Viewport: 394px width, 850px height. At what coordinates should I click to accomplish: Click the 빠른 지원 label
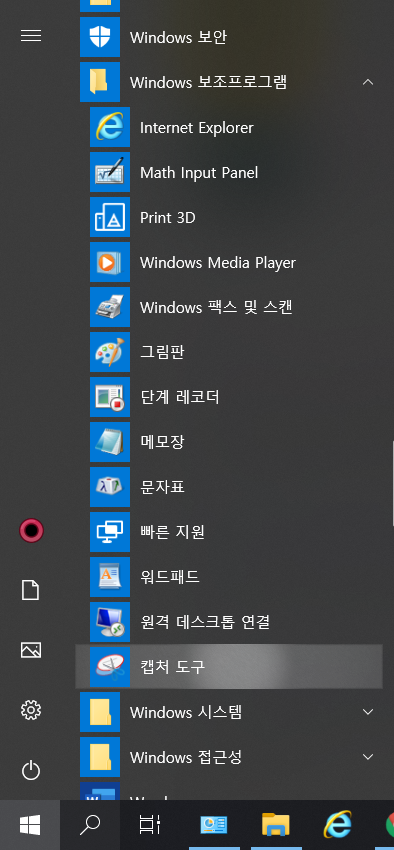click(x=172, y=532)
